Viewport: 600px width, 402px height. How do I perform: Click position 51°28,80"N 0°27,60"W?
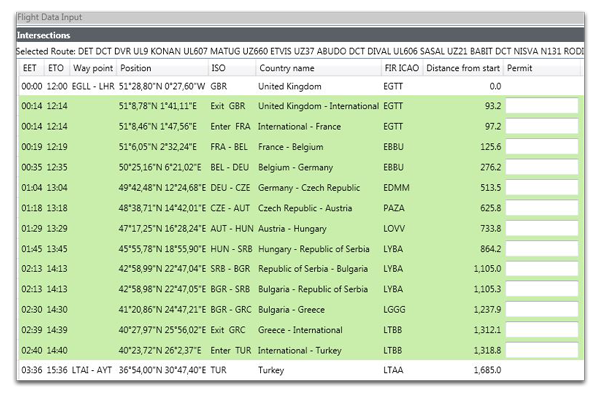click(162, 86)
